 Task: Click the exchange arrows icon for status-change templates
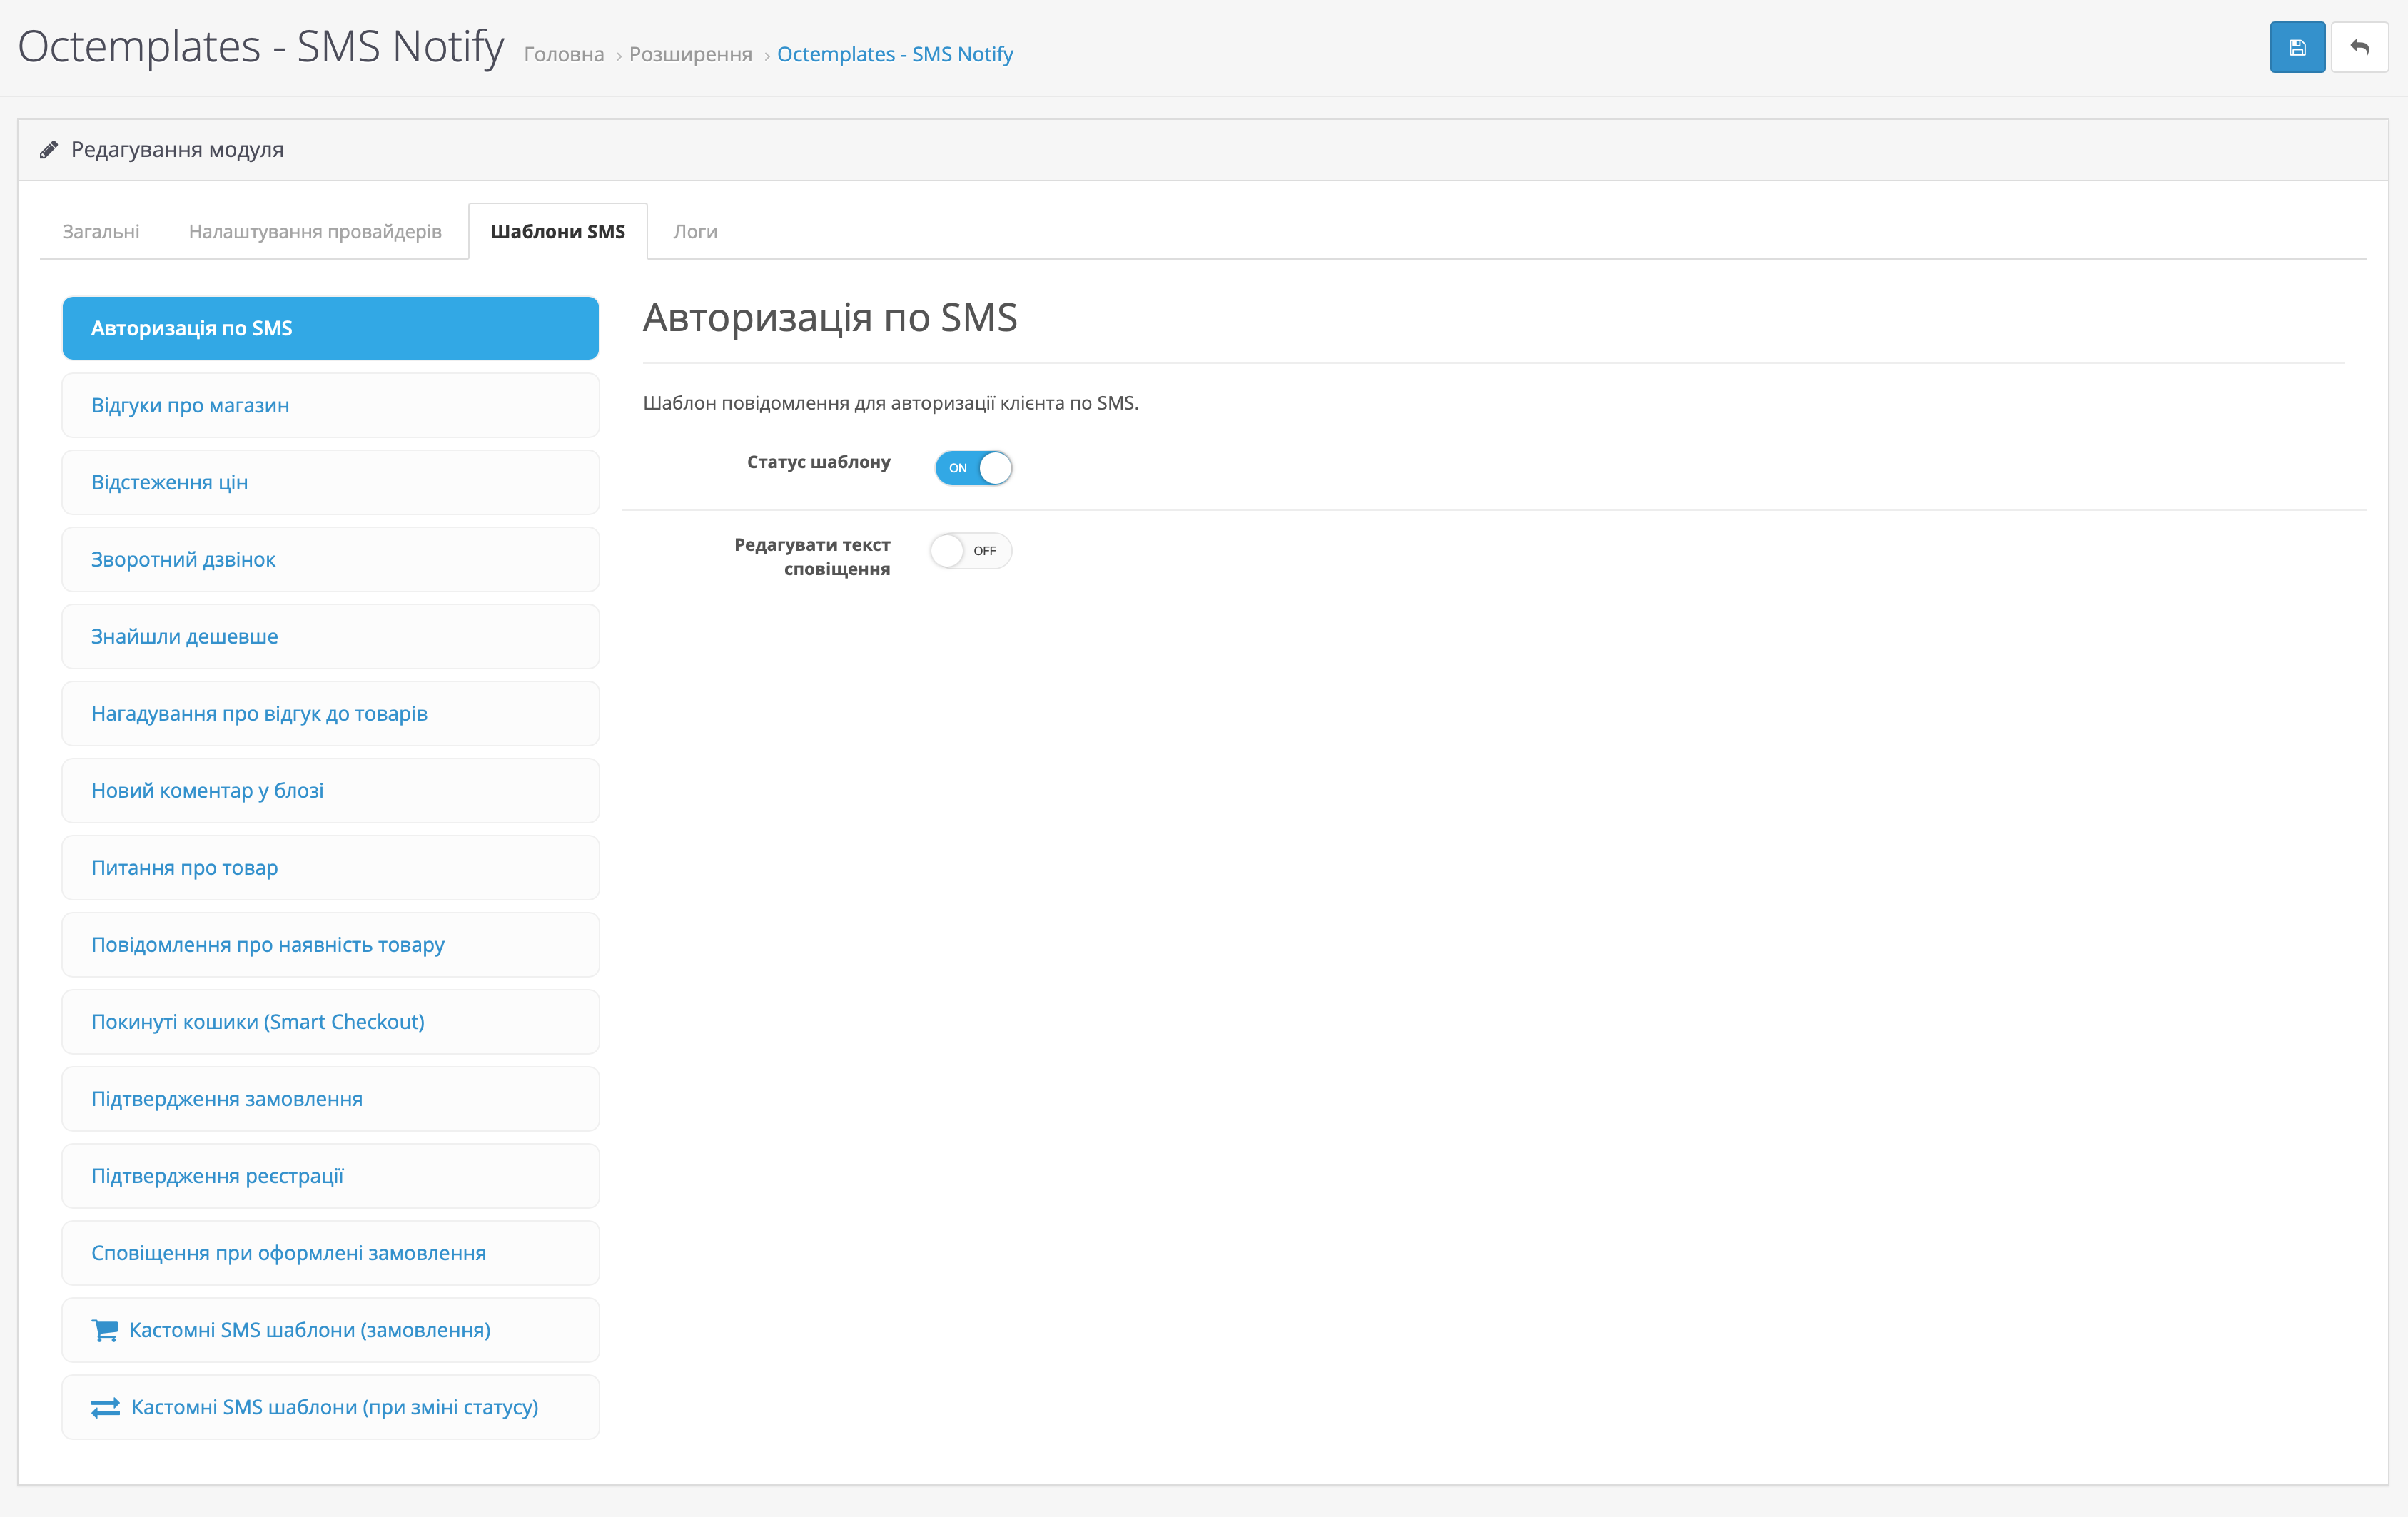pos(105,1407)
